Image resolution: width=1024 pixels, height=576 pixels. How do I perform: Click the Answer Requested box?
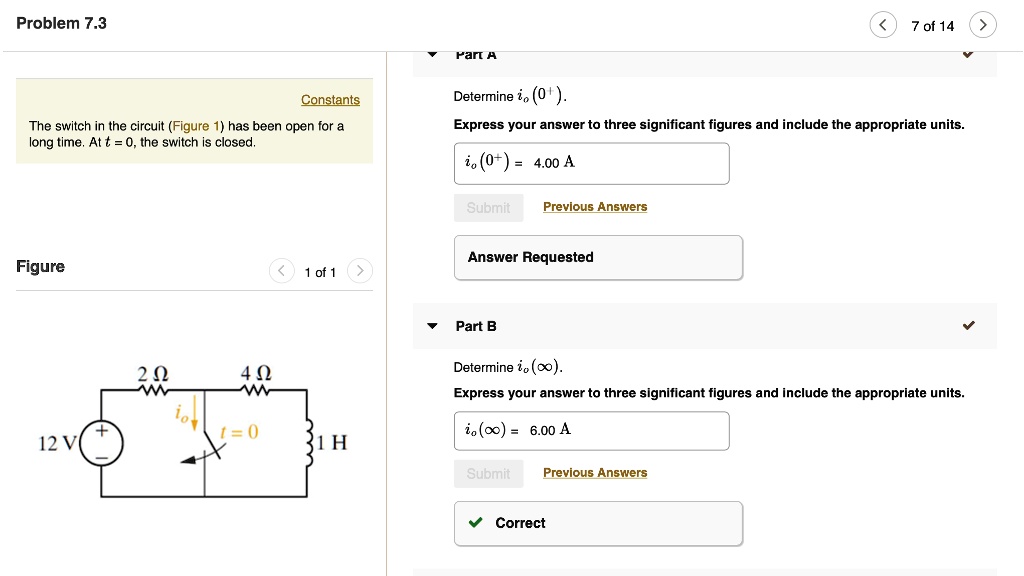[598, 257]
